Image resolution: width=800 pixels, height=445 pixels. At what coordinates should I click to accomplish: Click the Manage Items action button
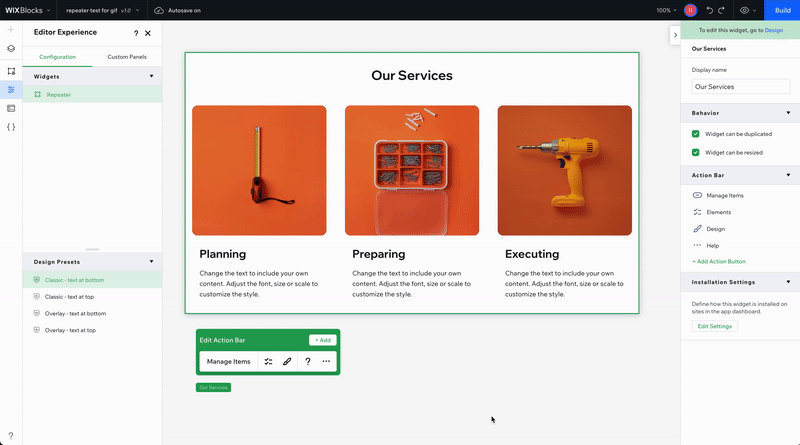click(x=229, y=361)
